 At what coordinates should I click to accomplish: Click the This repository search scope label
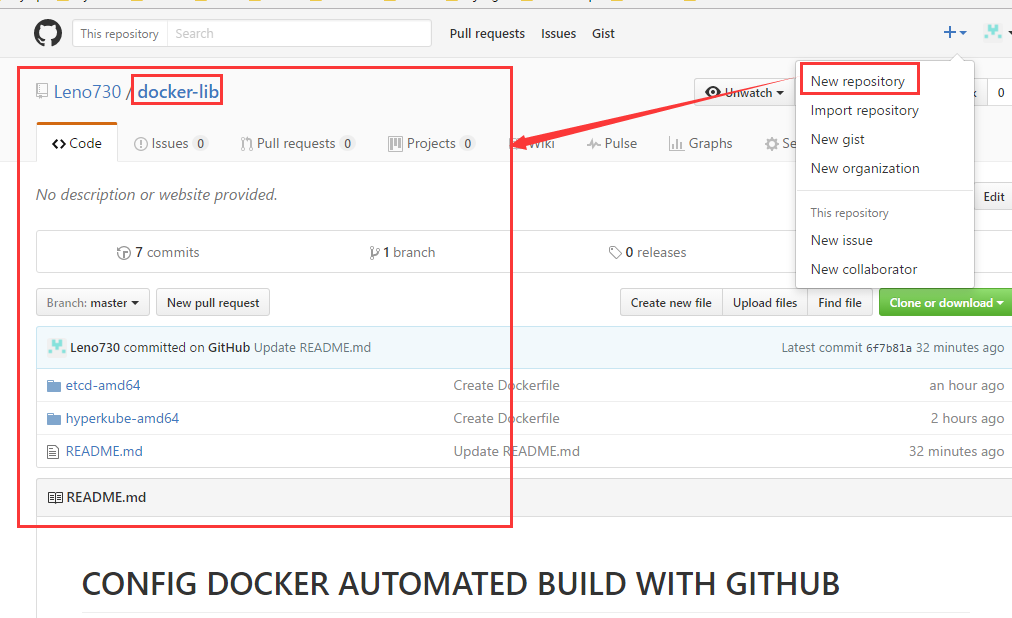[119, 34]
